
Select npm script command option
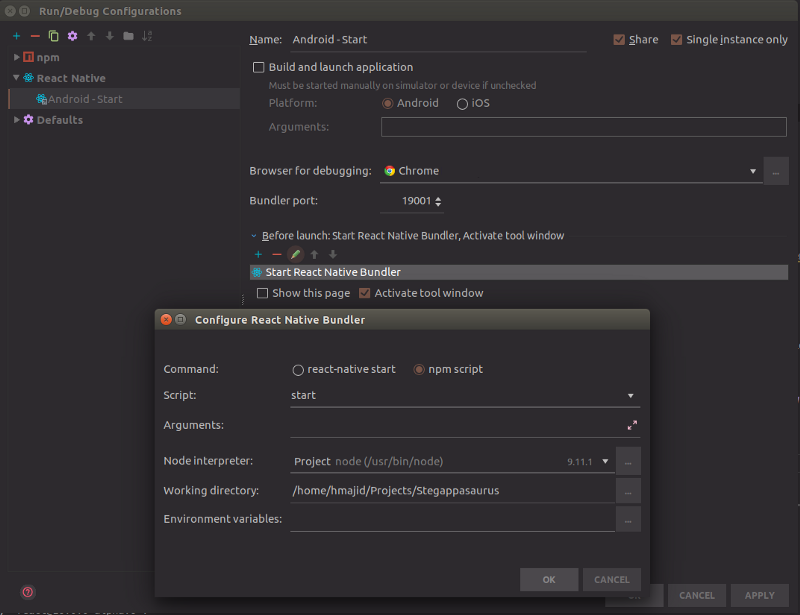[x=419, y=370]
